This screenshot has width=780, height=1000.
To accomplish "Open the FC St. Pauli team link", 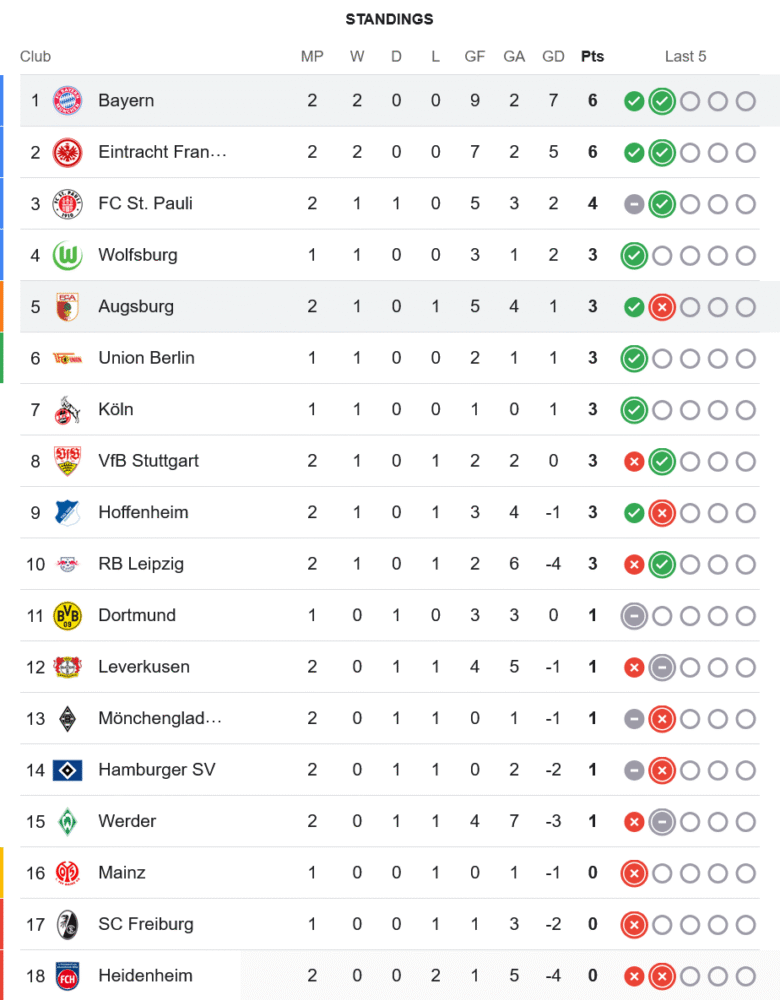I will coord(145,204).
